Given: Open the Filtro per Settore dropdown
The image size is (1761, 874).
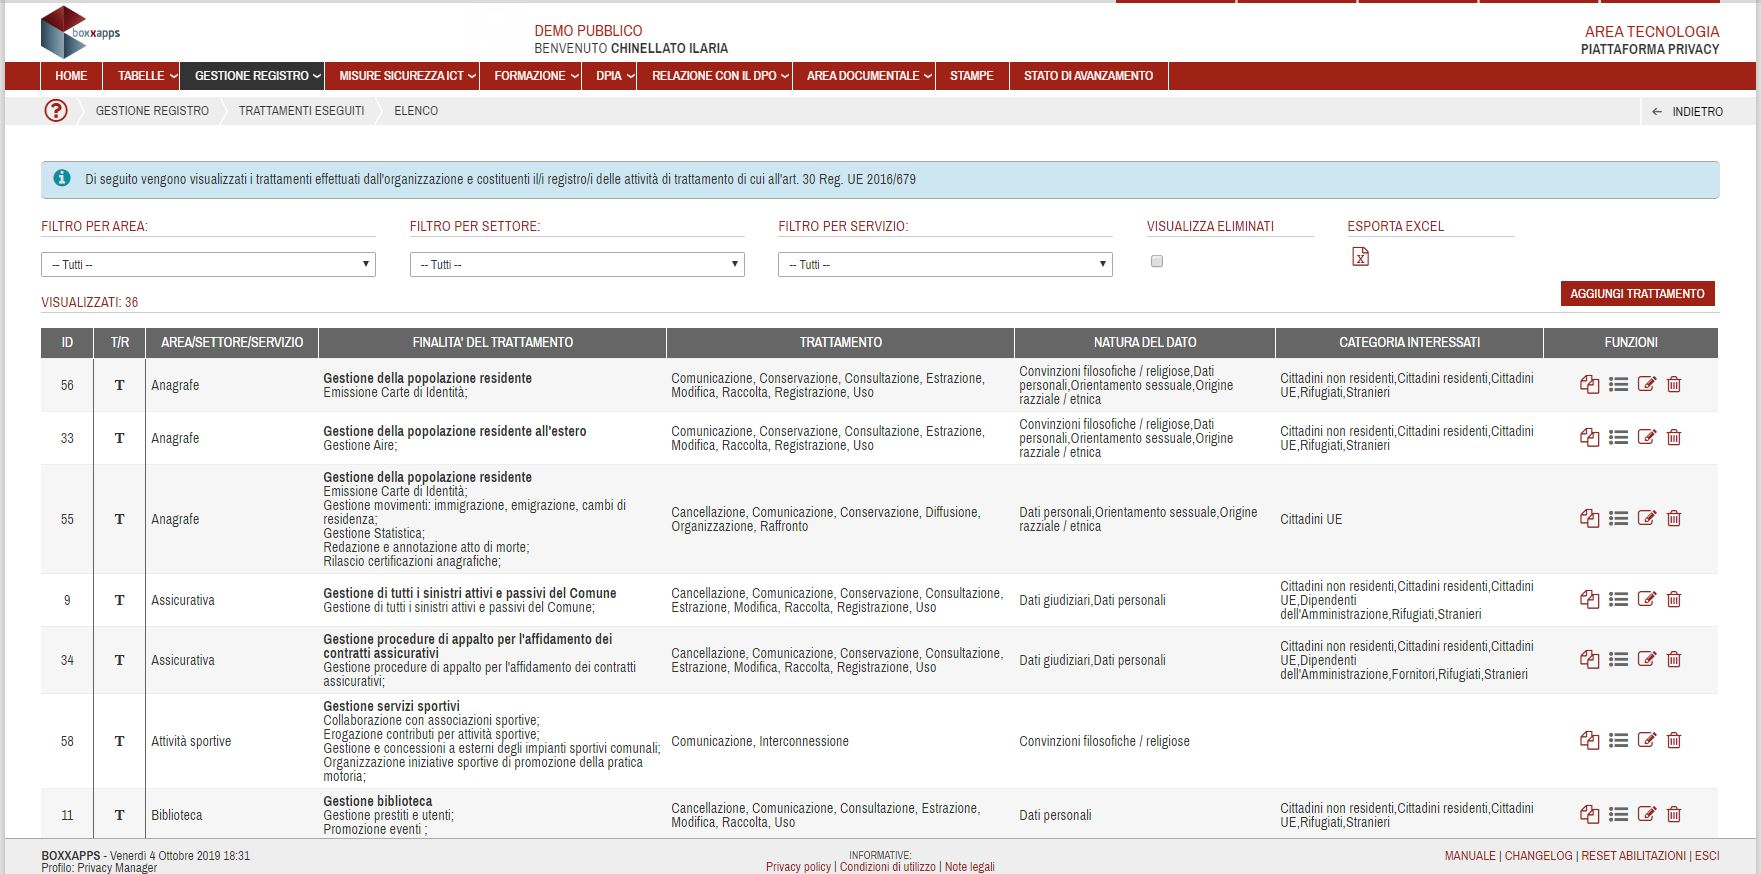Looking at the screenshot, I should (577, 264).
